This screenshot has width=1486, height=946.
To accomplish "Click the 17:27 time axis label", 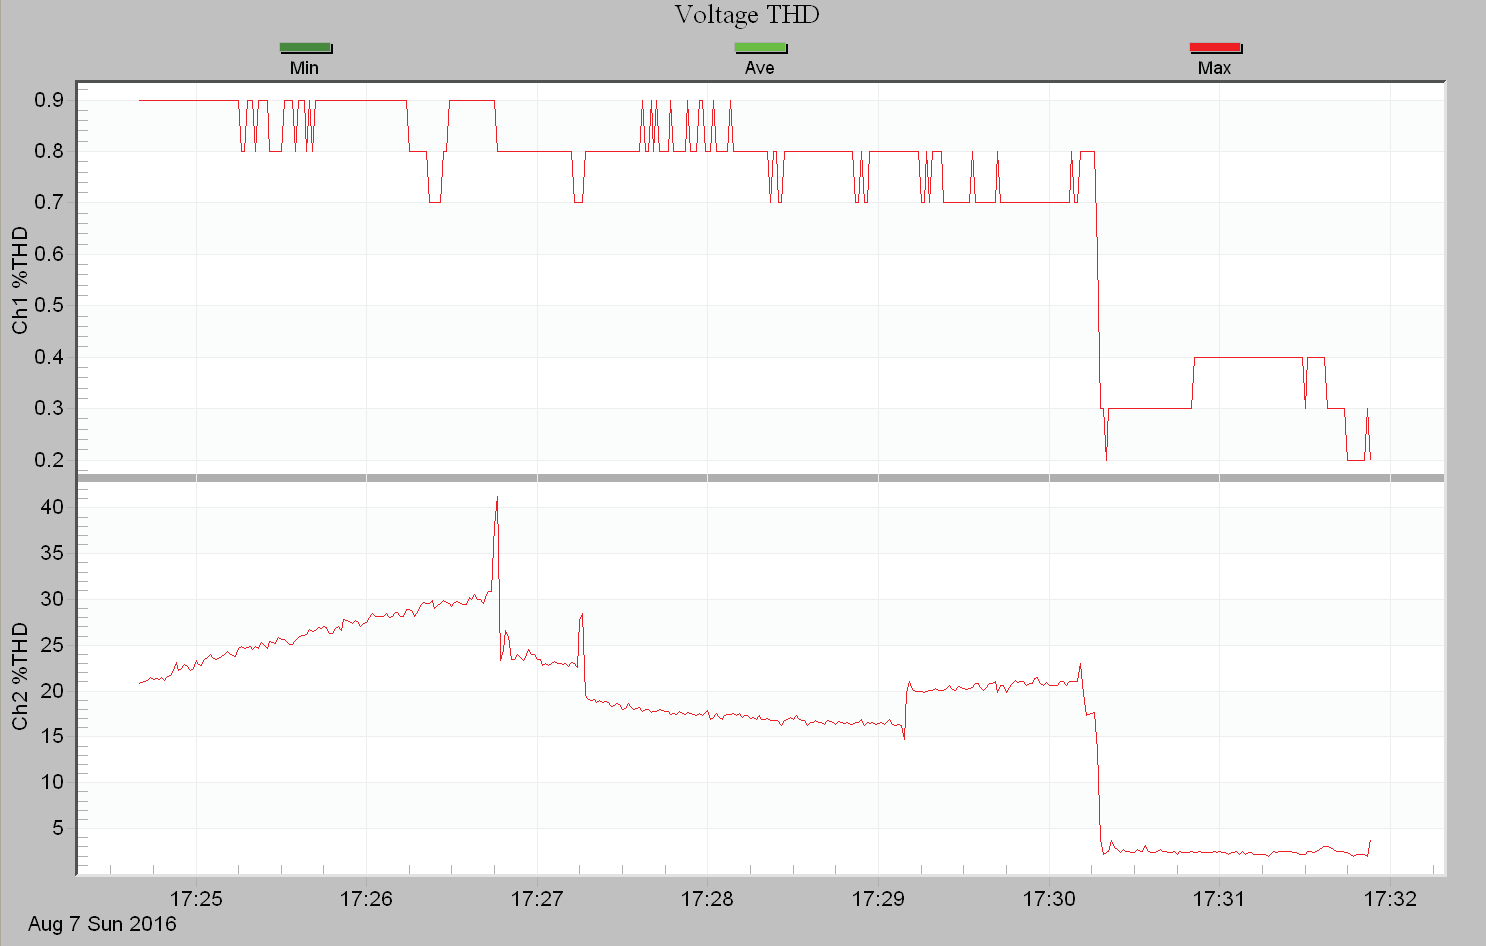I will point(537,899).
